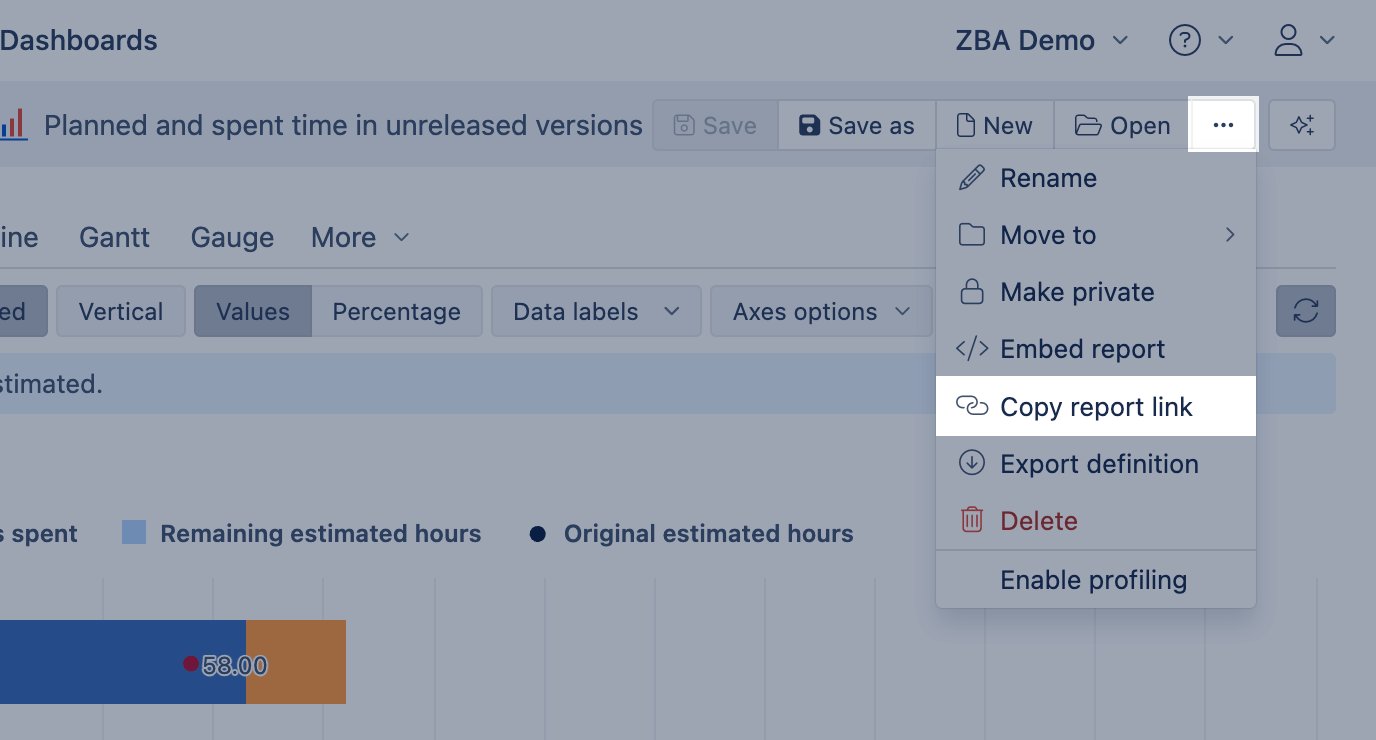The width and height of the screenshot is (1376, 740).
Task: Toggle Values display mode
Action: [252, 311]
